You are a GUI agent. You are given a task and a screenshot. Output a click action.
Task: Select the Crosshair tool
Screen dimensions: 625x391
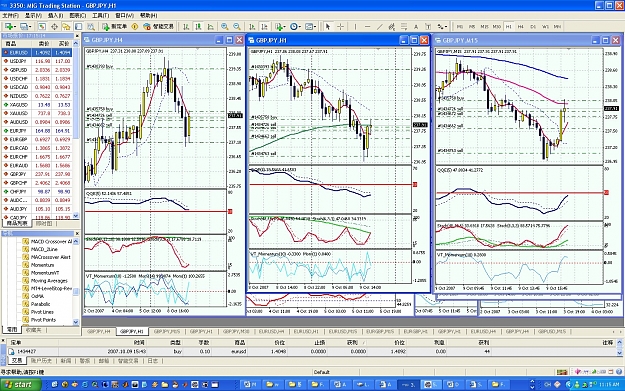341,27
